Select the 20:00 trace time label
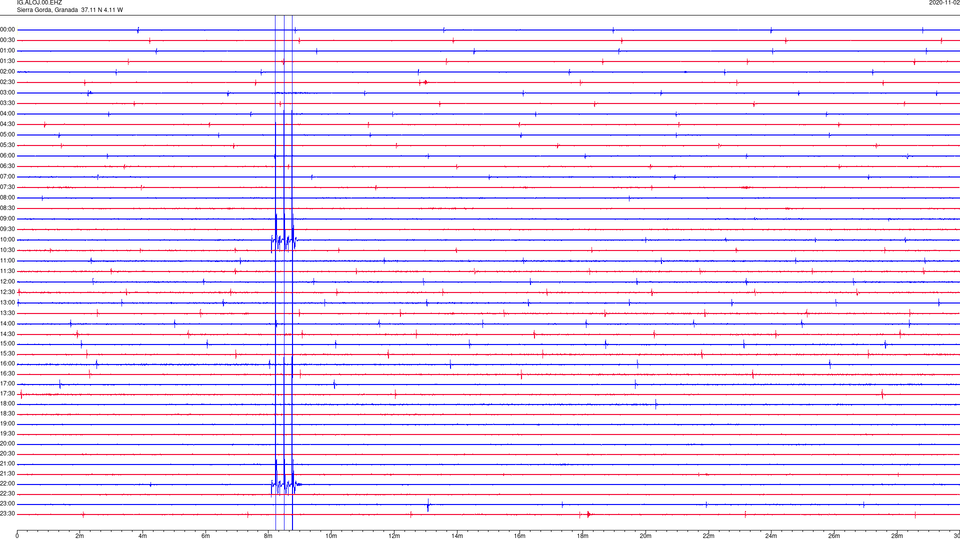 coord(8,444)
